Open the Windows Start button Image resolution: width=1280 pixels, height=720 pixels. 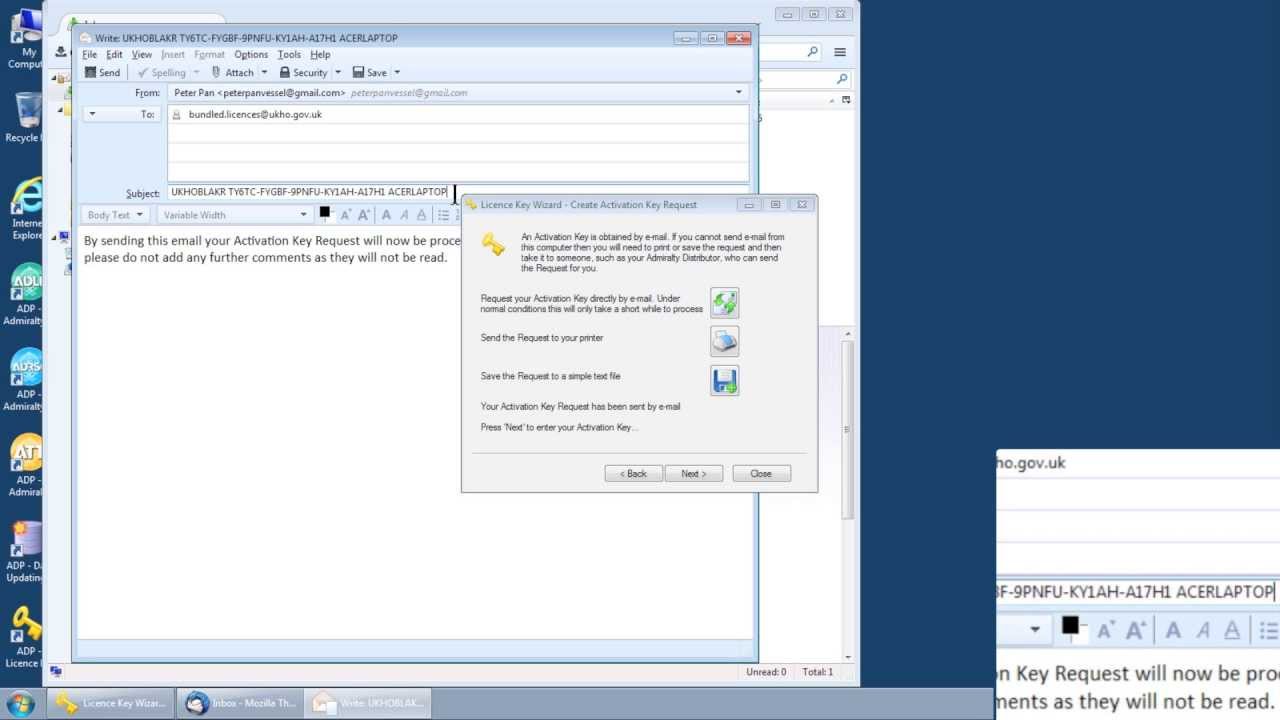[20, 703]
